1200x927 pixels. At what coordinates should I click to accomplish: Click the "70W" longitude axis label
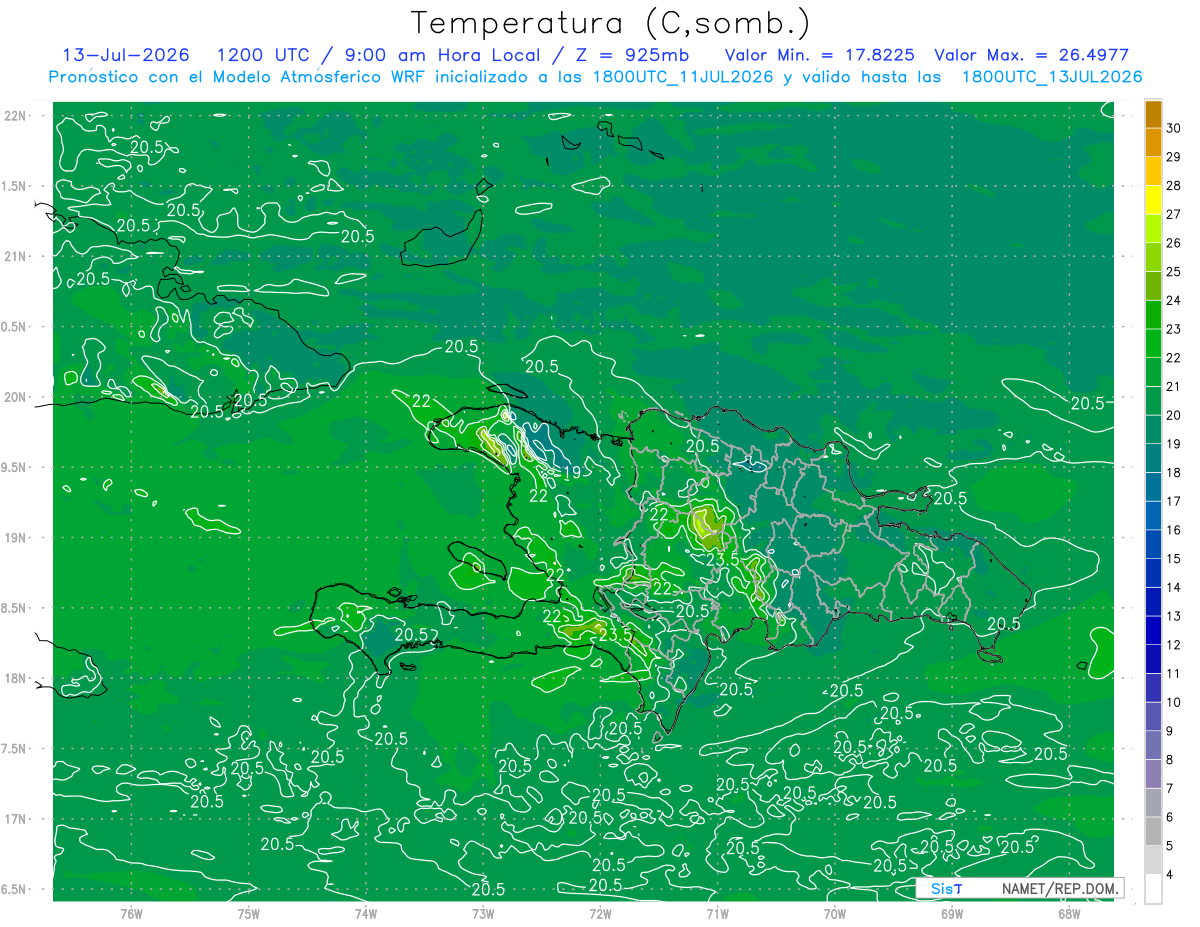tap(835, 913)
